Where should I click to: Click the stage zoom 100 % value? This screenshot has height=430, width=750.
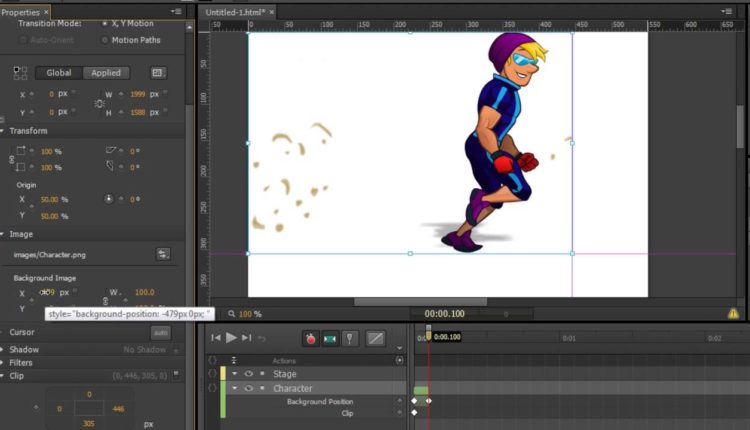[250, 314]
